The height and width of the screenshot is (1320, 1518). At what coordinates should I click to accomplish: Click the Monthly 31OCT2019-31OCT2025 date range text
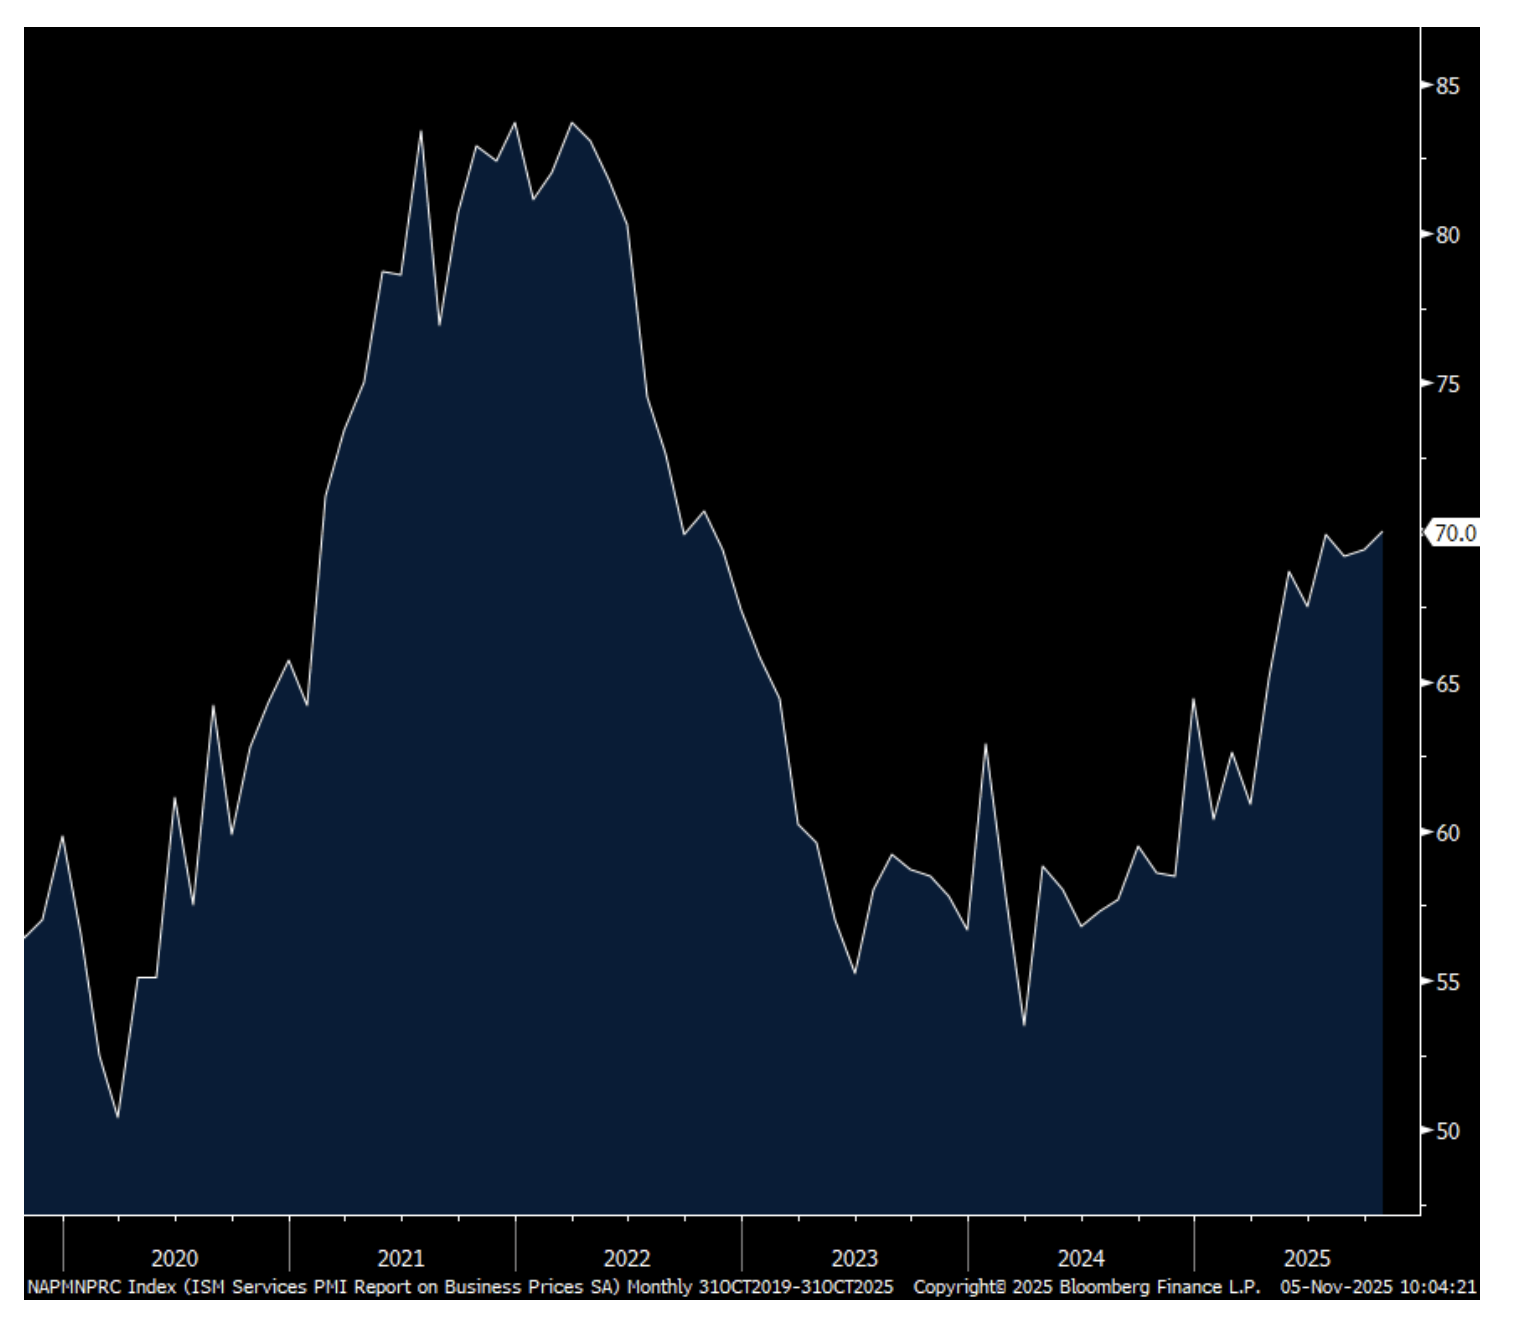click(759, 1287)
